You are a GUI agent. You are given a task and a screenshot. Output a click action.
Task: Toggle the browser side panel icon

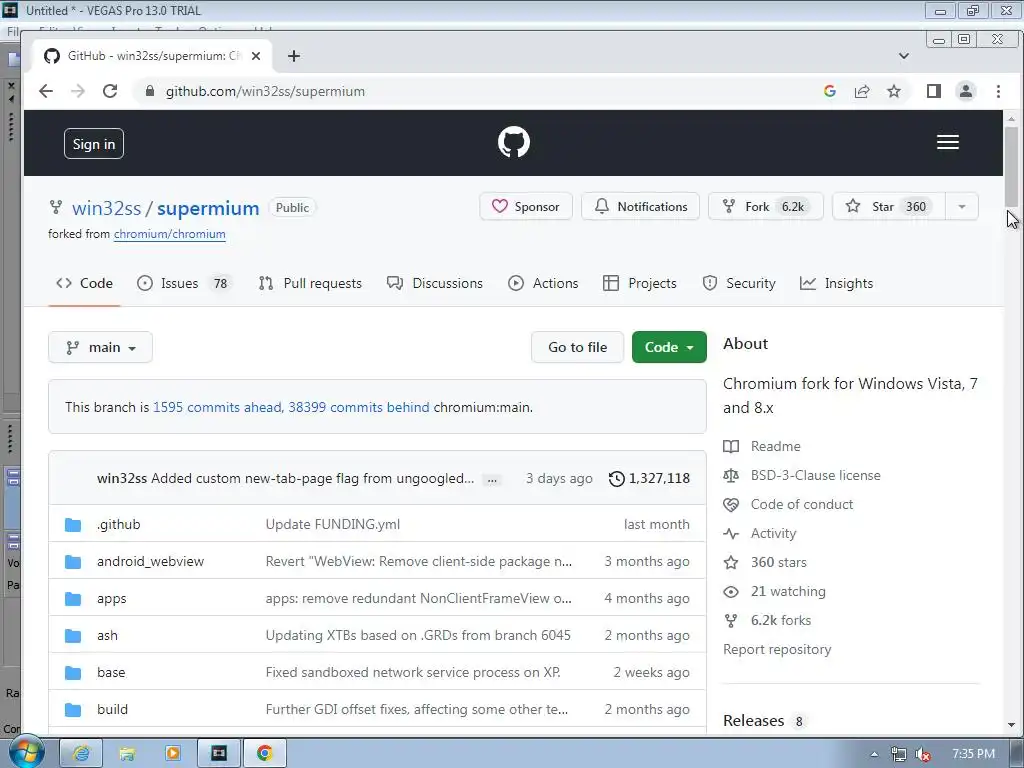coord(934,91)
